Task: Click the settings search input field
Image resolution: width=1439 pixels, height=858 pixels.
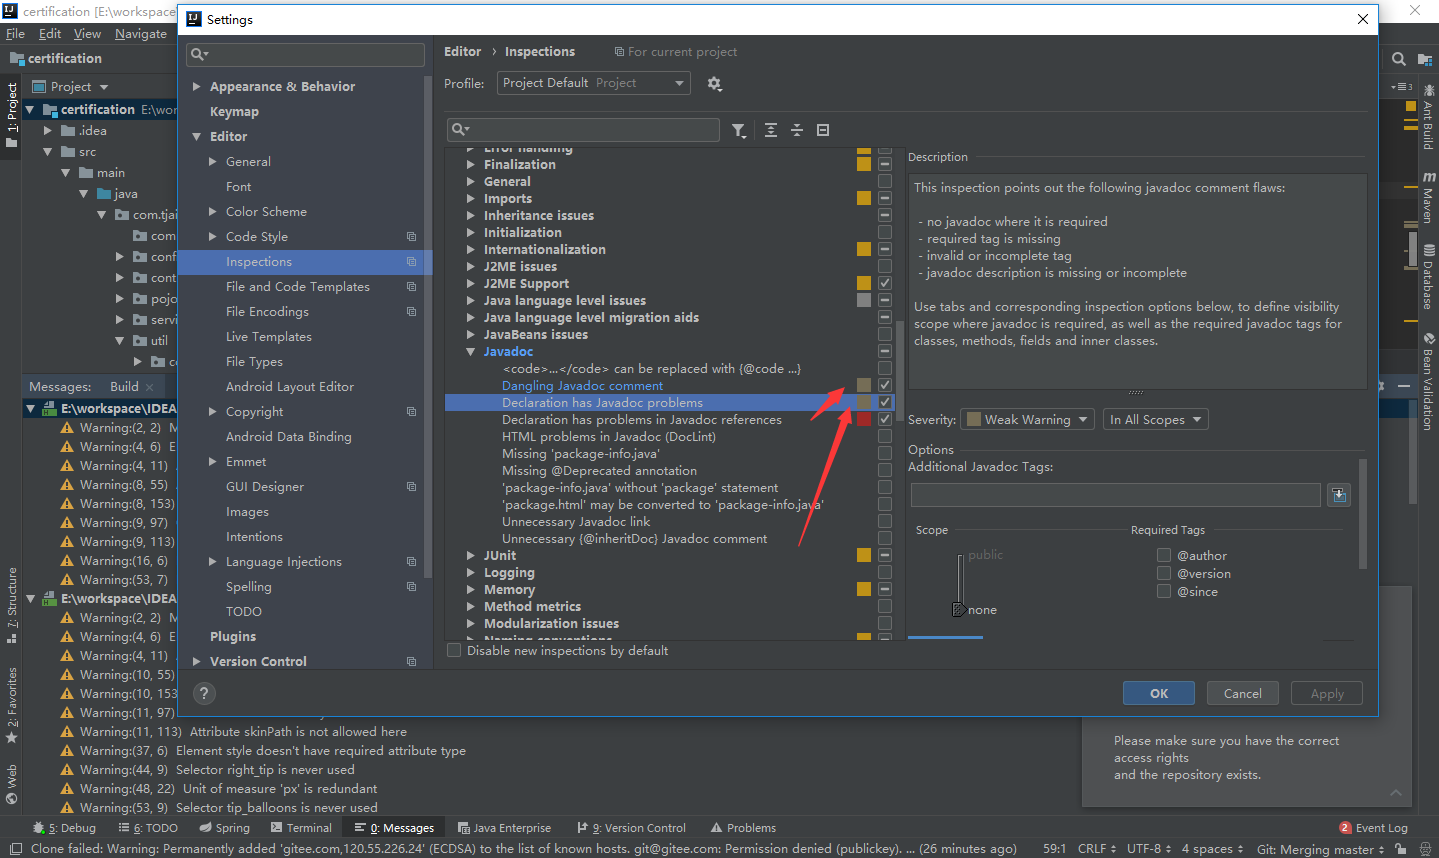Action: [306, 54]
